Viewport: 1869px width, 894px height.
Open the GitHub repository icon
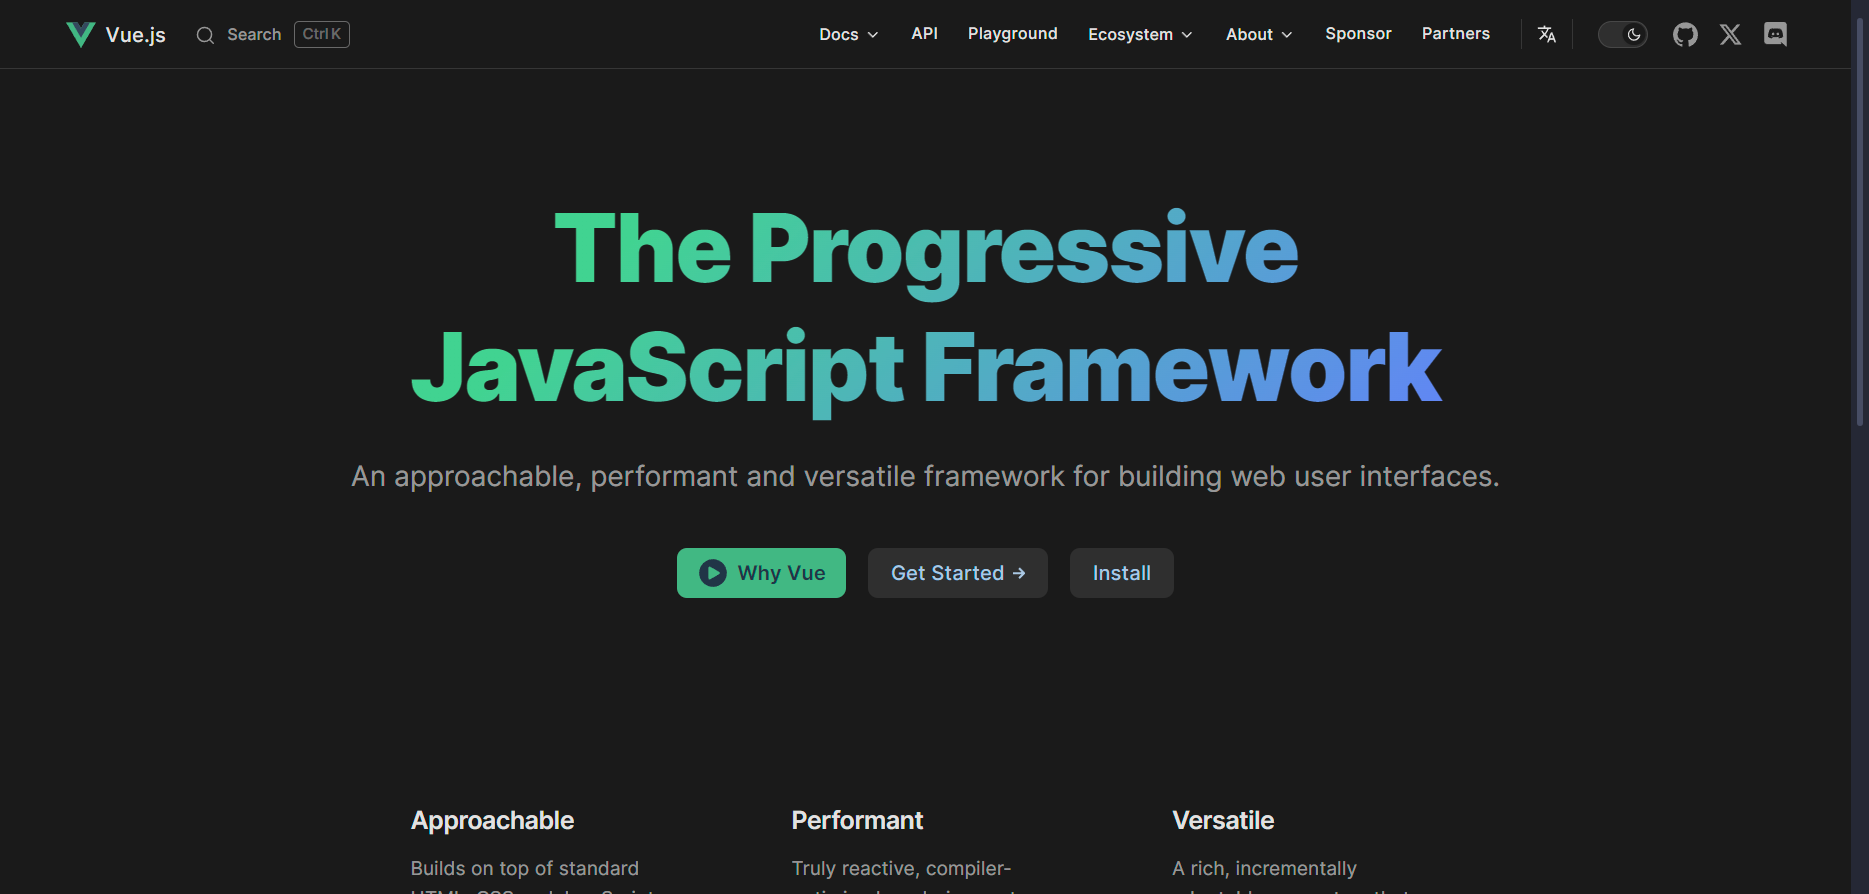point(1685,34)
